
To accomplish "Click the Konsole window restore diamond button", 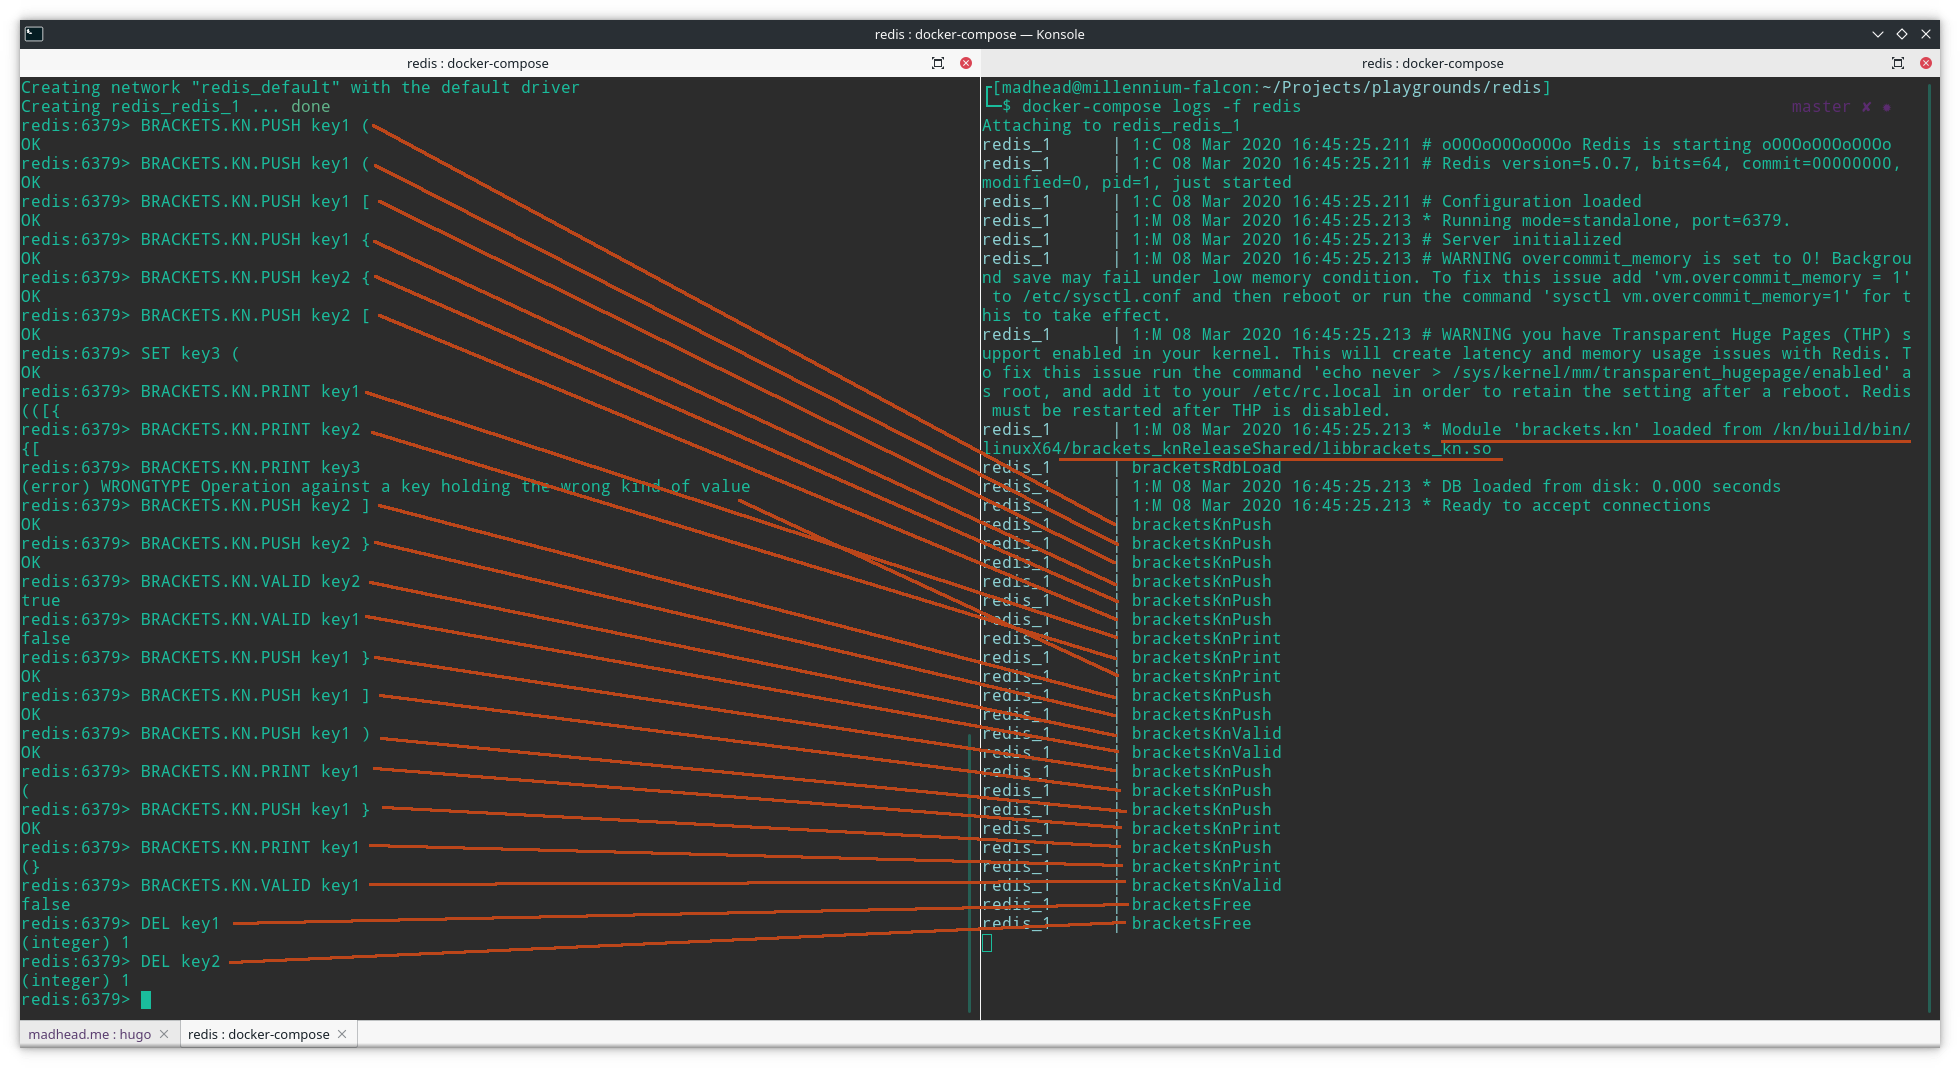I will pyautogui.click(x=1902, y=34).
